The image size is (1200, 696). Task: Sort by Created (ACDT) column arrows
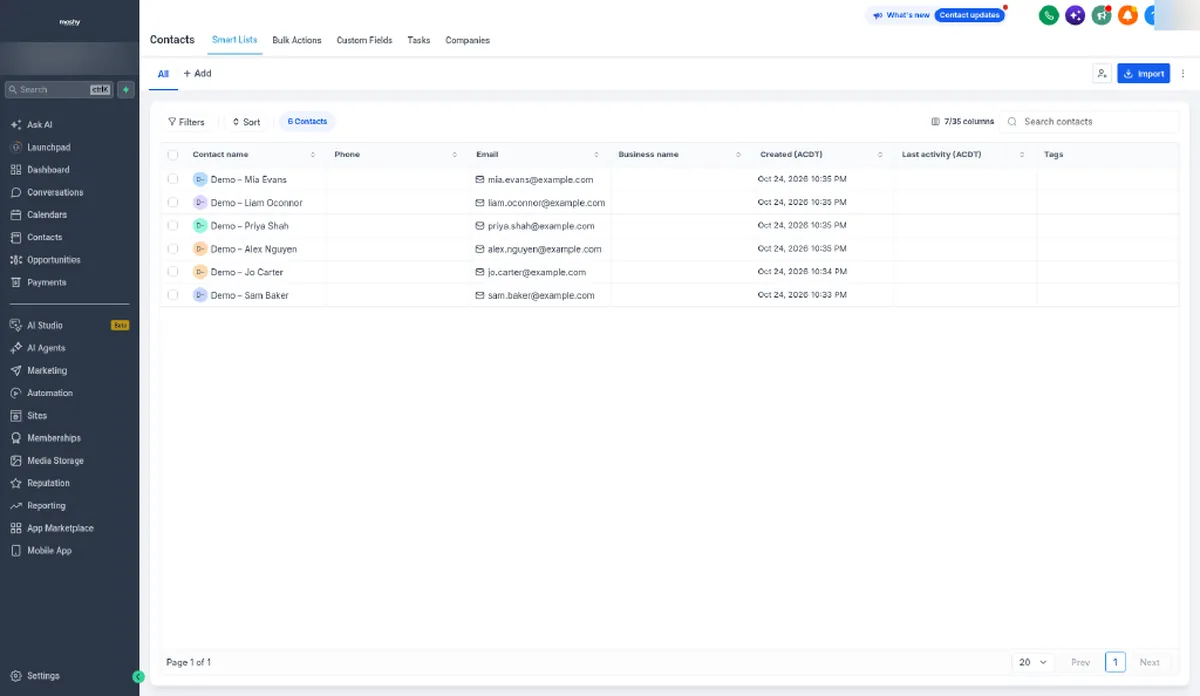(x=880, y=155)
